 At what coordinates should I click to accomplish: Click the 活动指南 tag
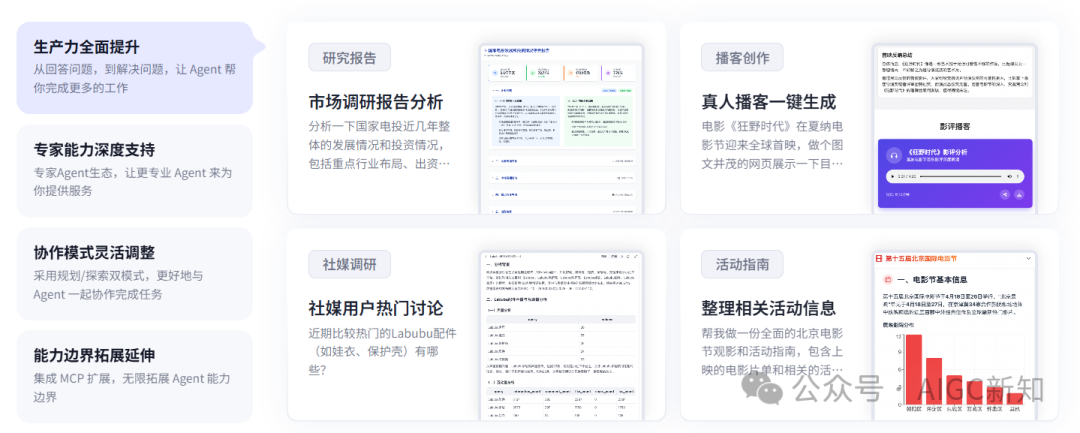(742, 264)
